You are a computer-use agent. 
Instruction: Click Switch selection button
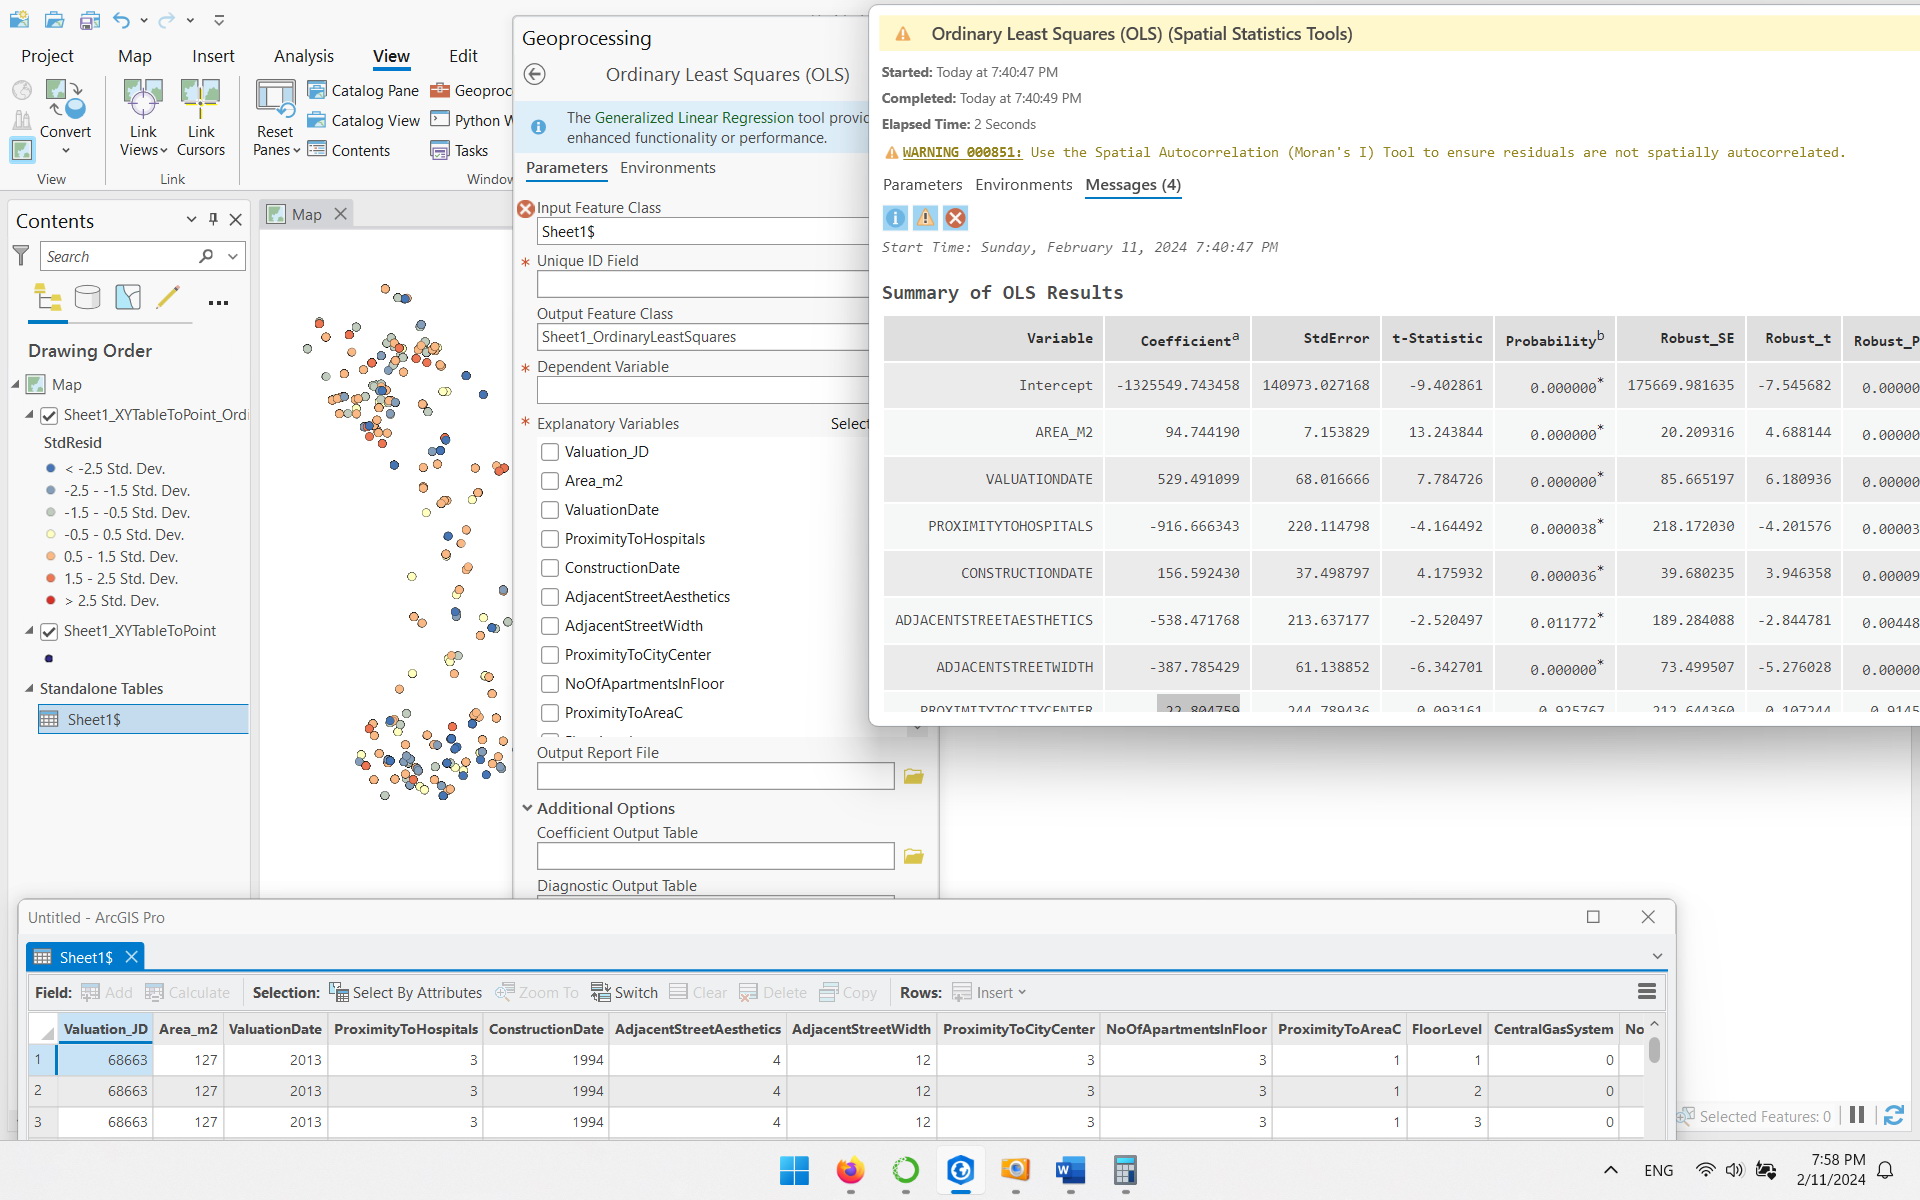pyautogui.click(x=624, y=992)
